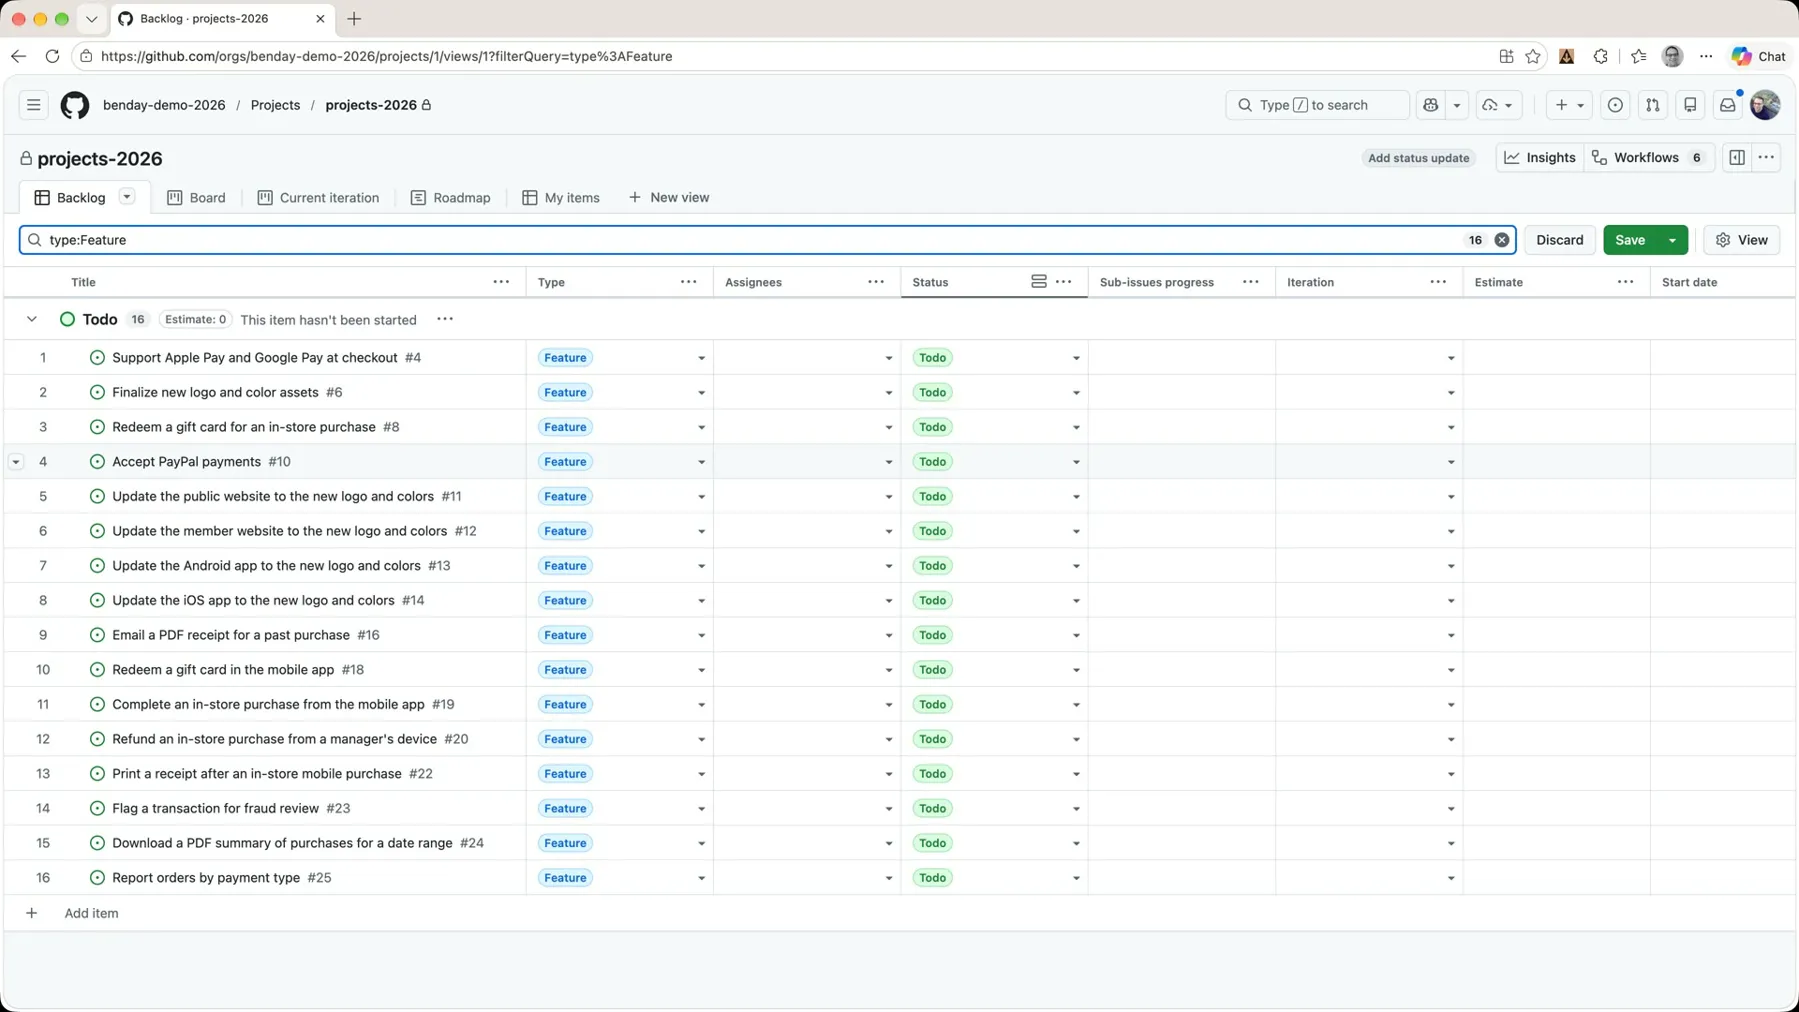Open the Workflows button

pyautogui.click(x=1648, y=158)
